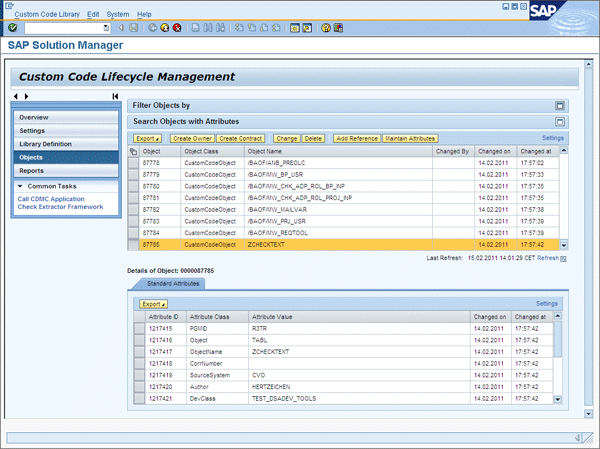Screen dimensions: 600x449
Task: Collapse the sidebar with the bar-arrow icon
Action: coord(115,96)
